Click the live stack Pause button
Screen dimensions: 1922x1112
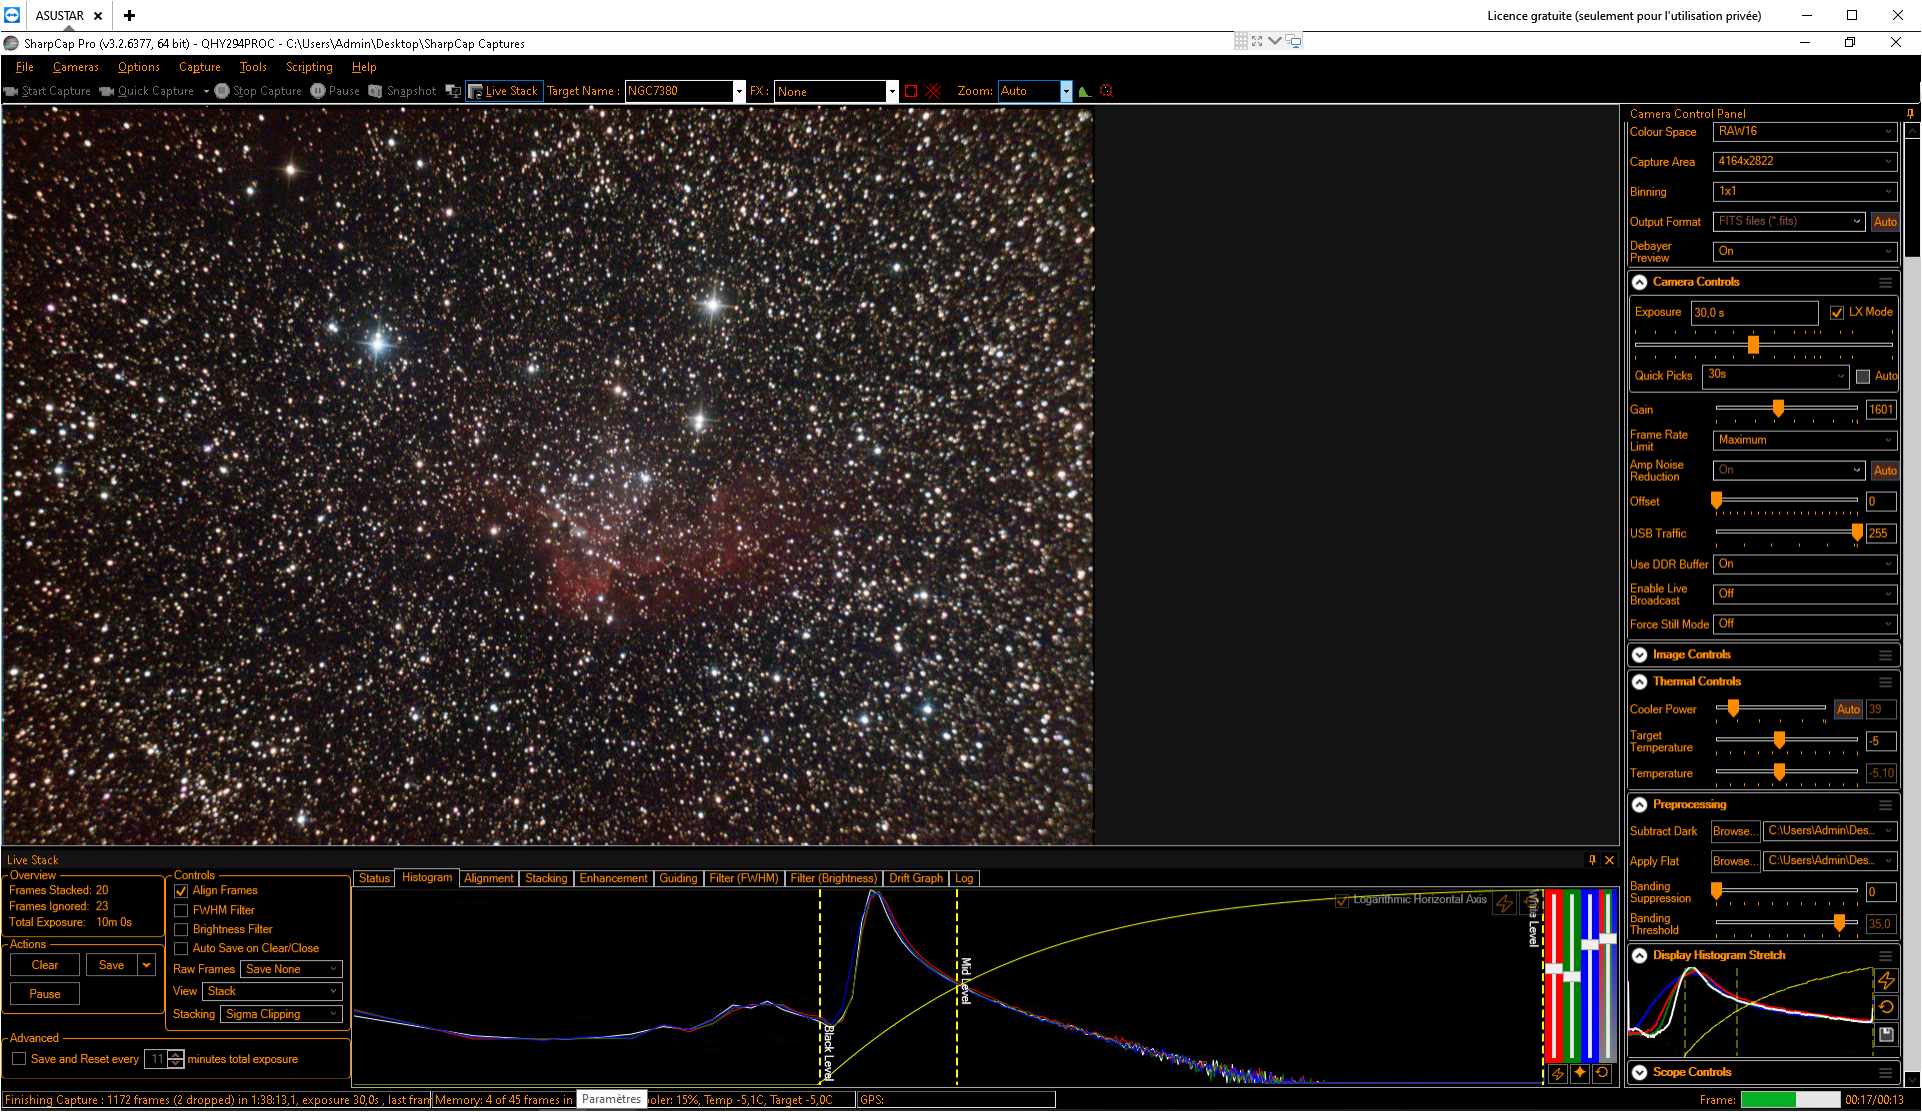(x=45, y=994)
